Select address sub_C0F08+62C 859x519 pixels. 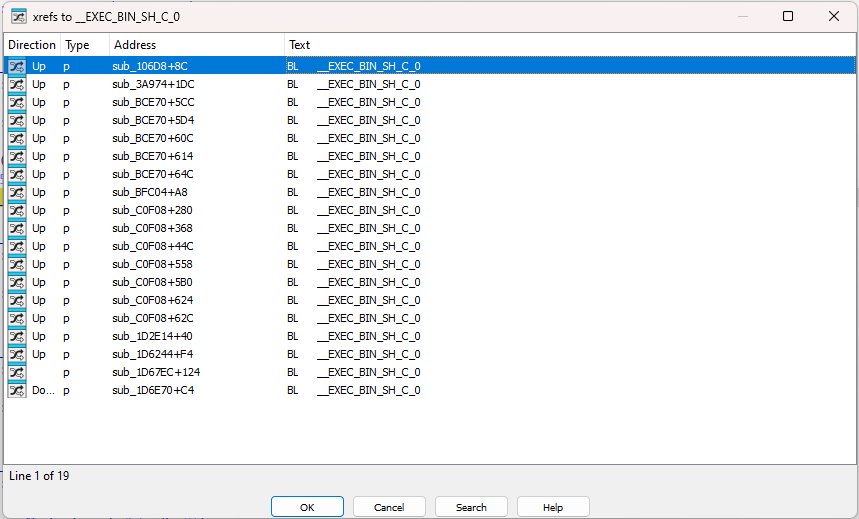[x=153, y=318]
